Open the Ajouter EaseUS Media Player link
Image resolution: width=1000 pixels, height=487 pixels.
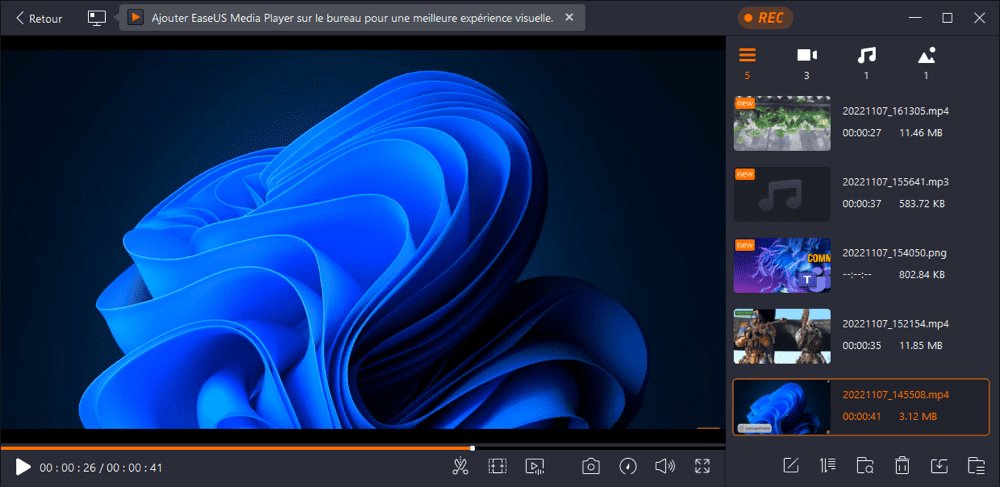352,18
